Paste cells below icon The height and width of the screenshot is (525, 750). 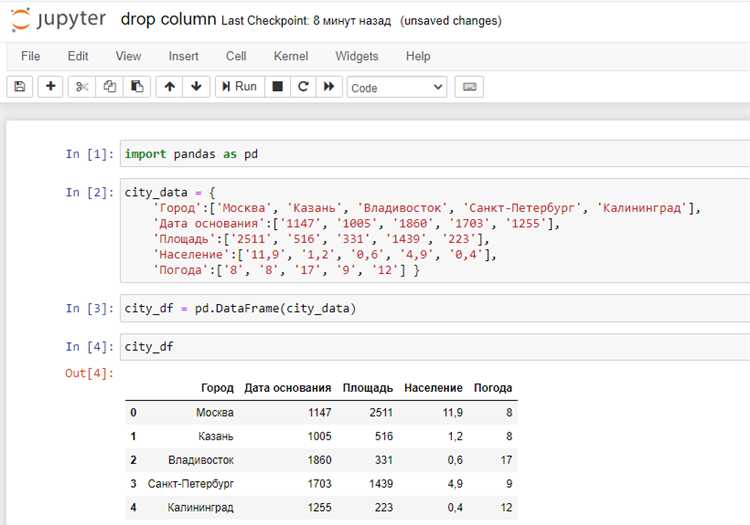137,87
